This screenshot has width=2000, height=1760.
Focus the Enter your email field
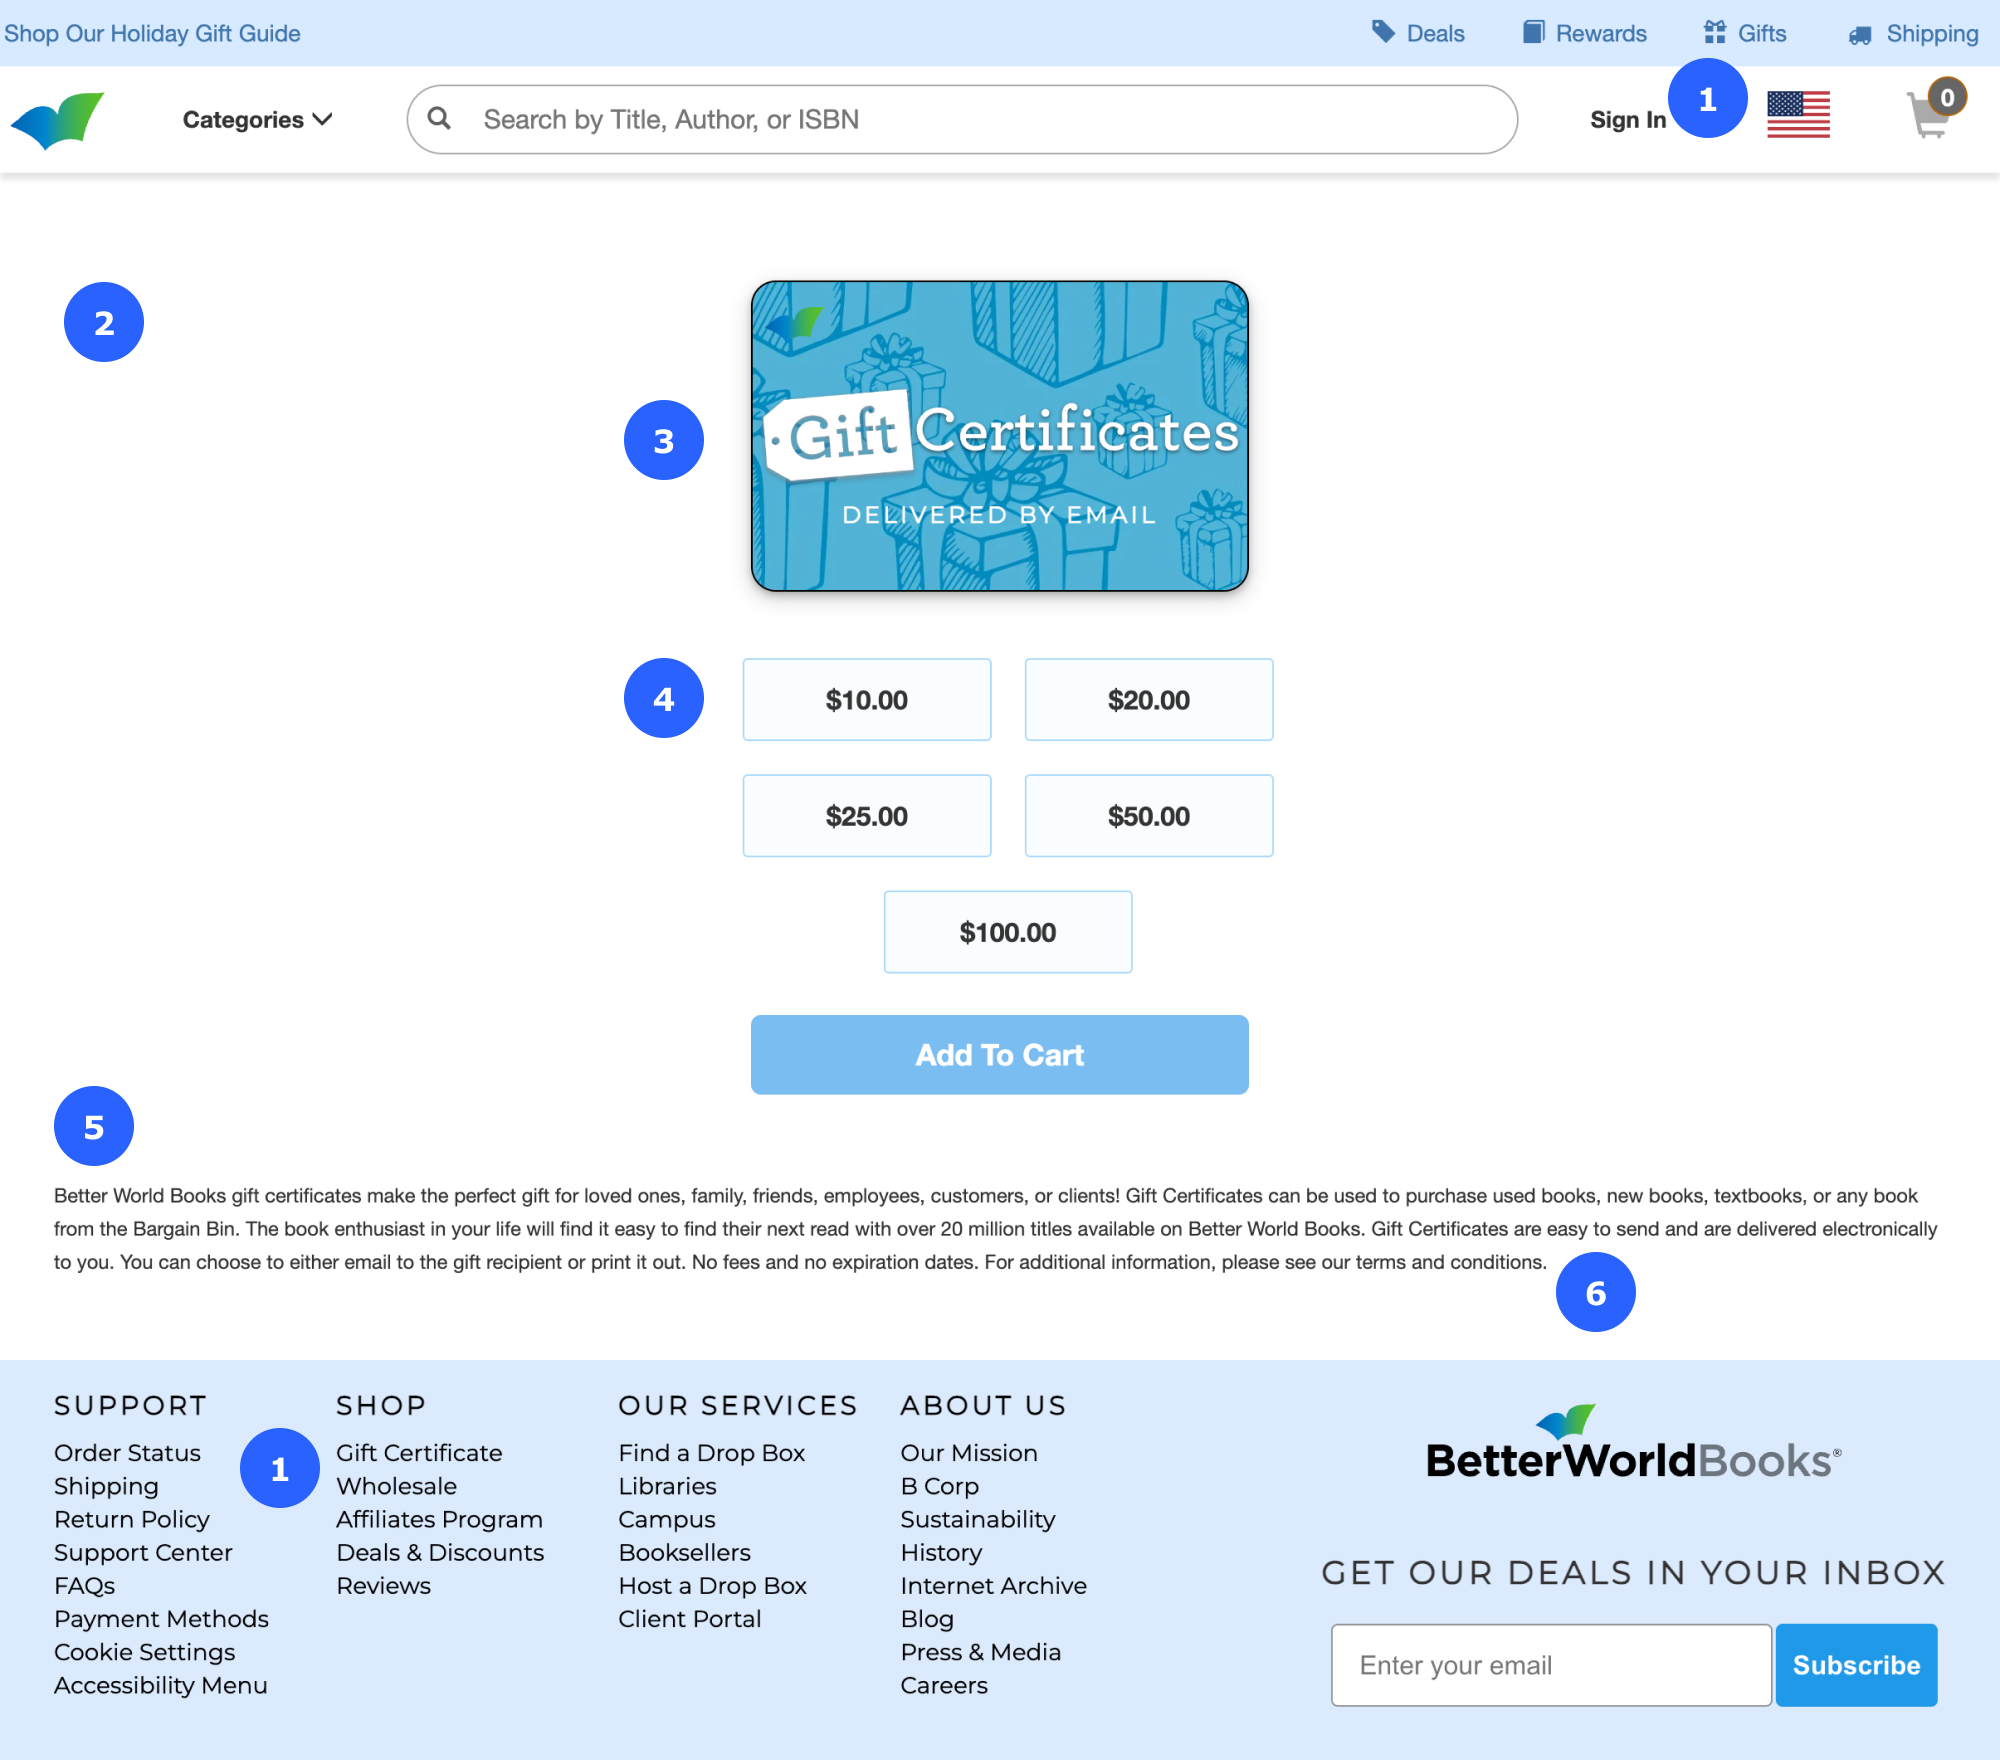coord(1550,1665)
